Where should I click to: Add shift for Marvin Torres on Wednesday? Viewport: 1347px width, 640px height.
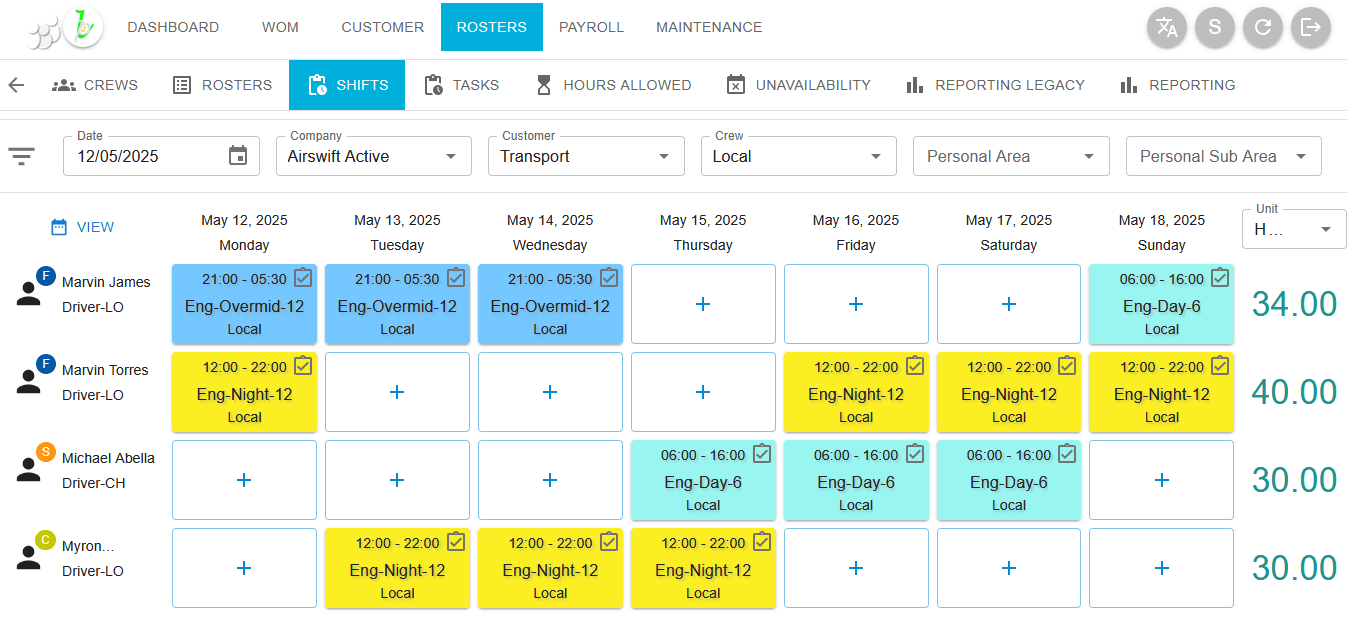(550, 392)
